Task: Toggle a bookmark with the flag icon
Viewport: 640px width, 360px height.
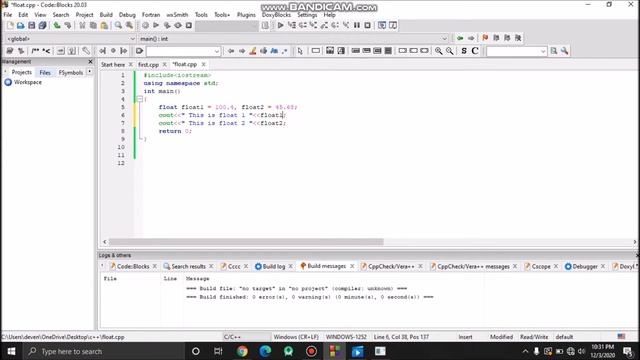Action: pos(485,38)
